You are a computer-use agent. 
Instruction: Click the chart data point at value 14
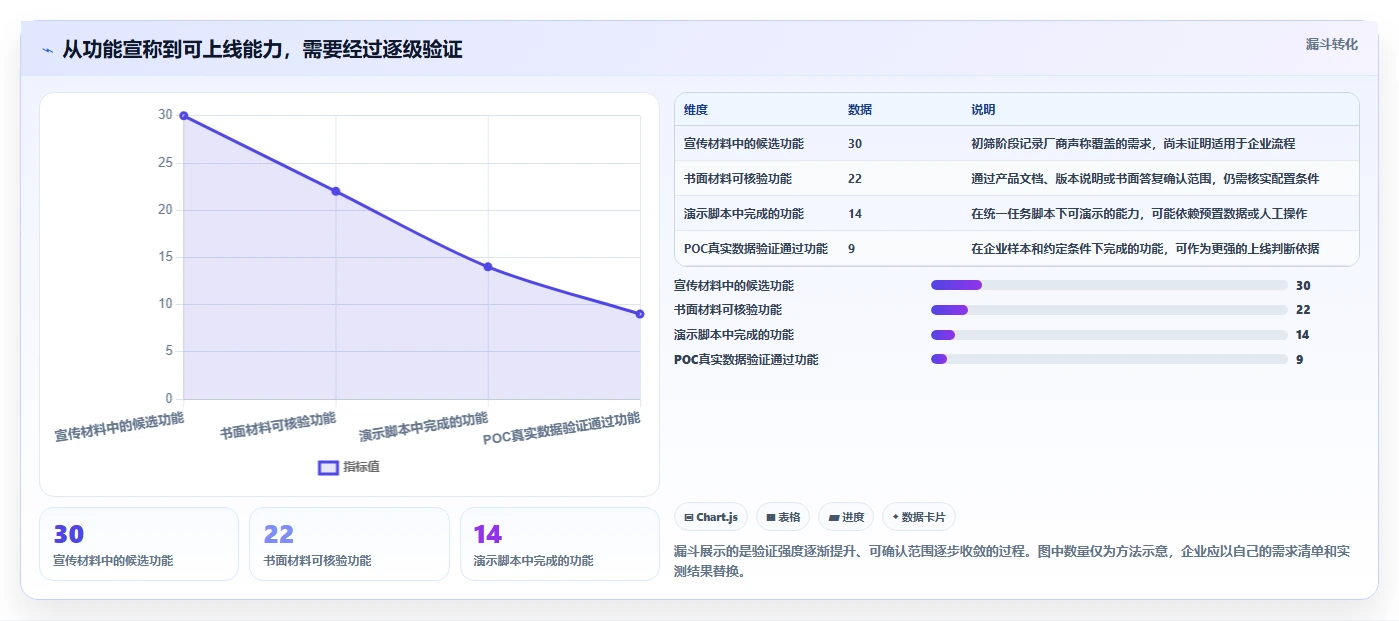(488, 267)
